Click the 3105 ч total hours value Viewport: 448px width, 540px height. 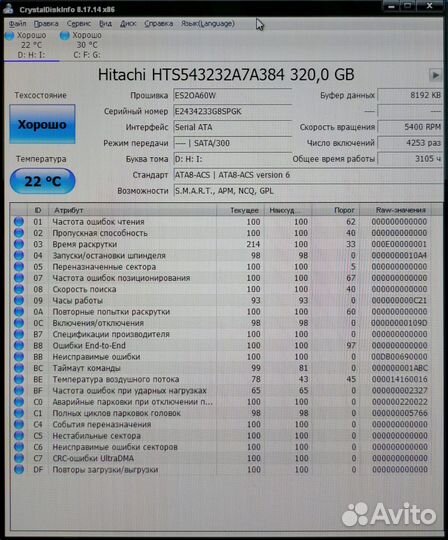click(x=410, y=159)
